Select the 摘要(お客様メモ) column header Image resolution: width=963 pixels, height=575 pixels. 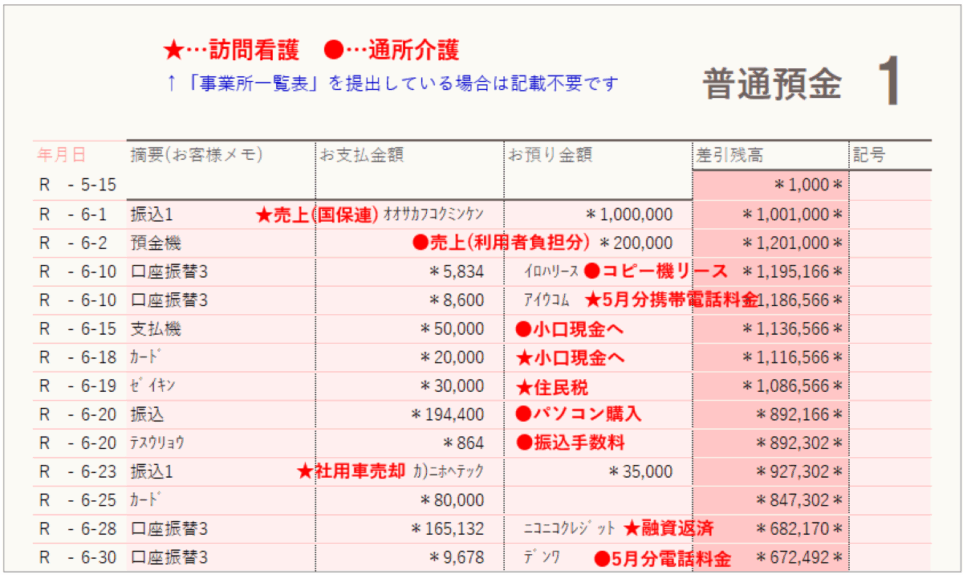197,155
